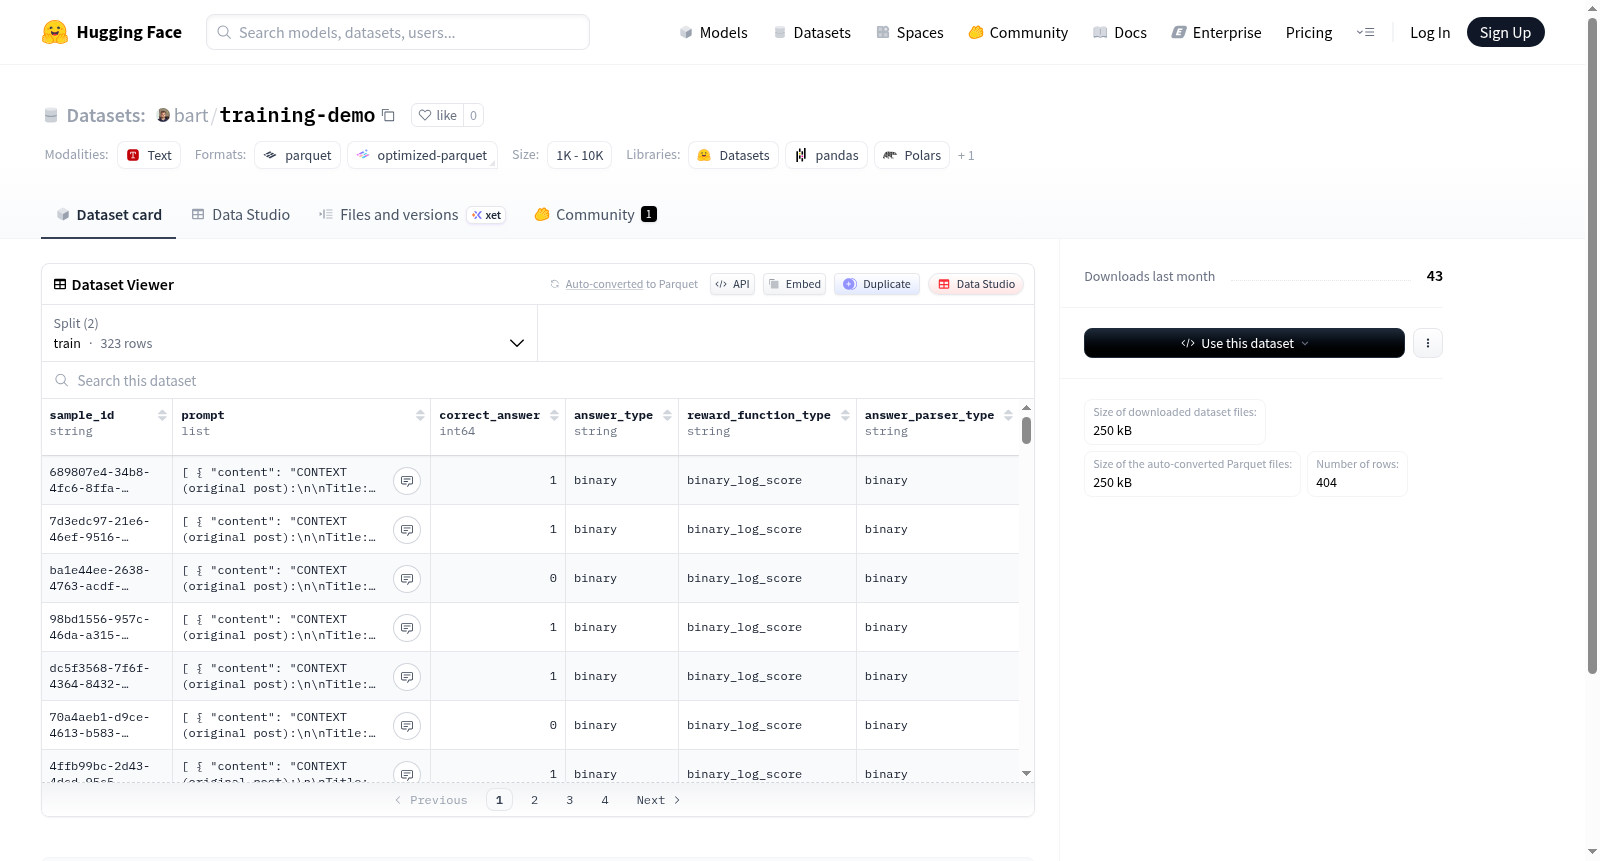Open Docs in top navigation
This screenshot has height=861, width=1600.
point(1120,32)
